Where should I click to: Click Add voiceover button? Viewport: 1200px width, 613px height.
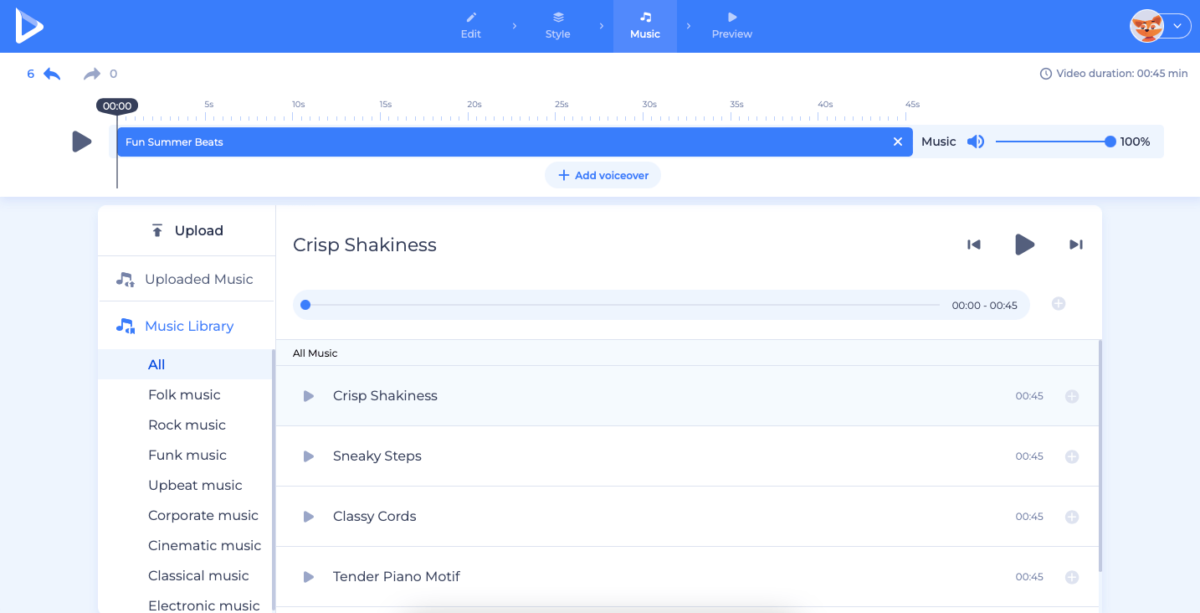603,176
